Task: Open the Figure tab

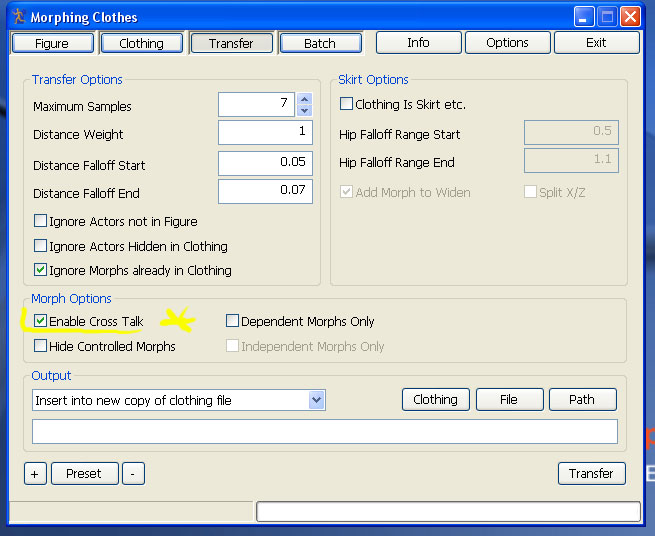Action: coord(53,43)
